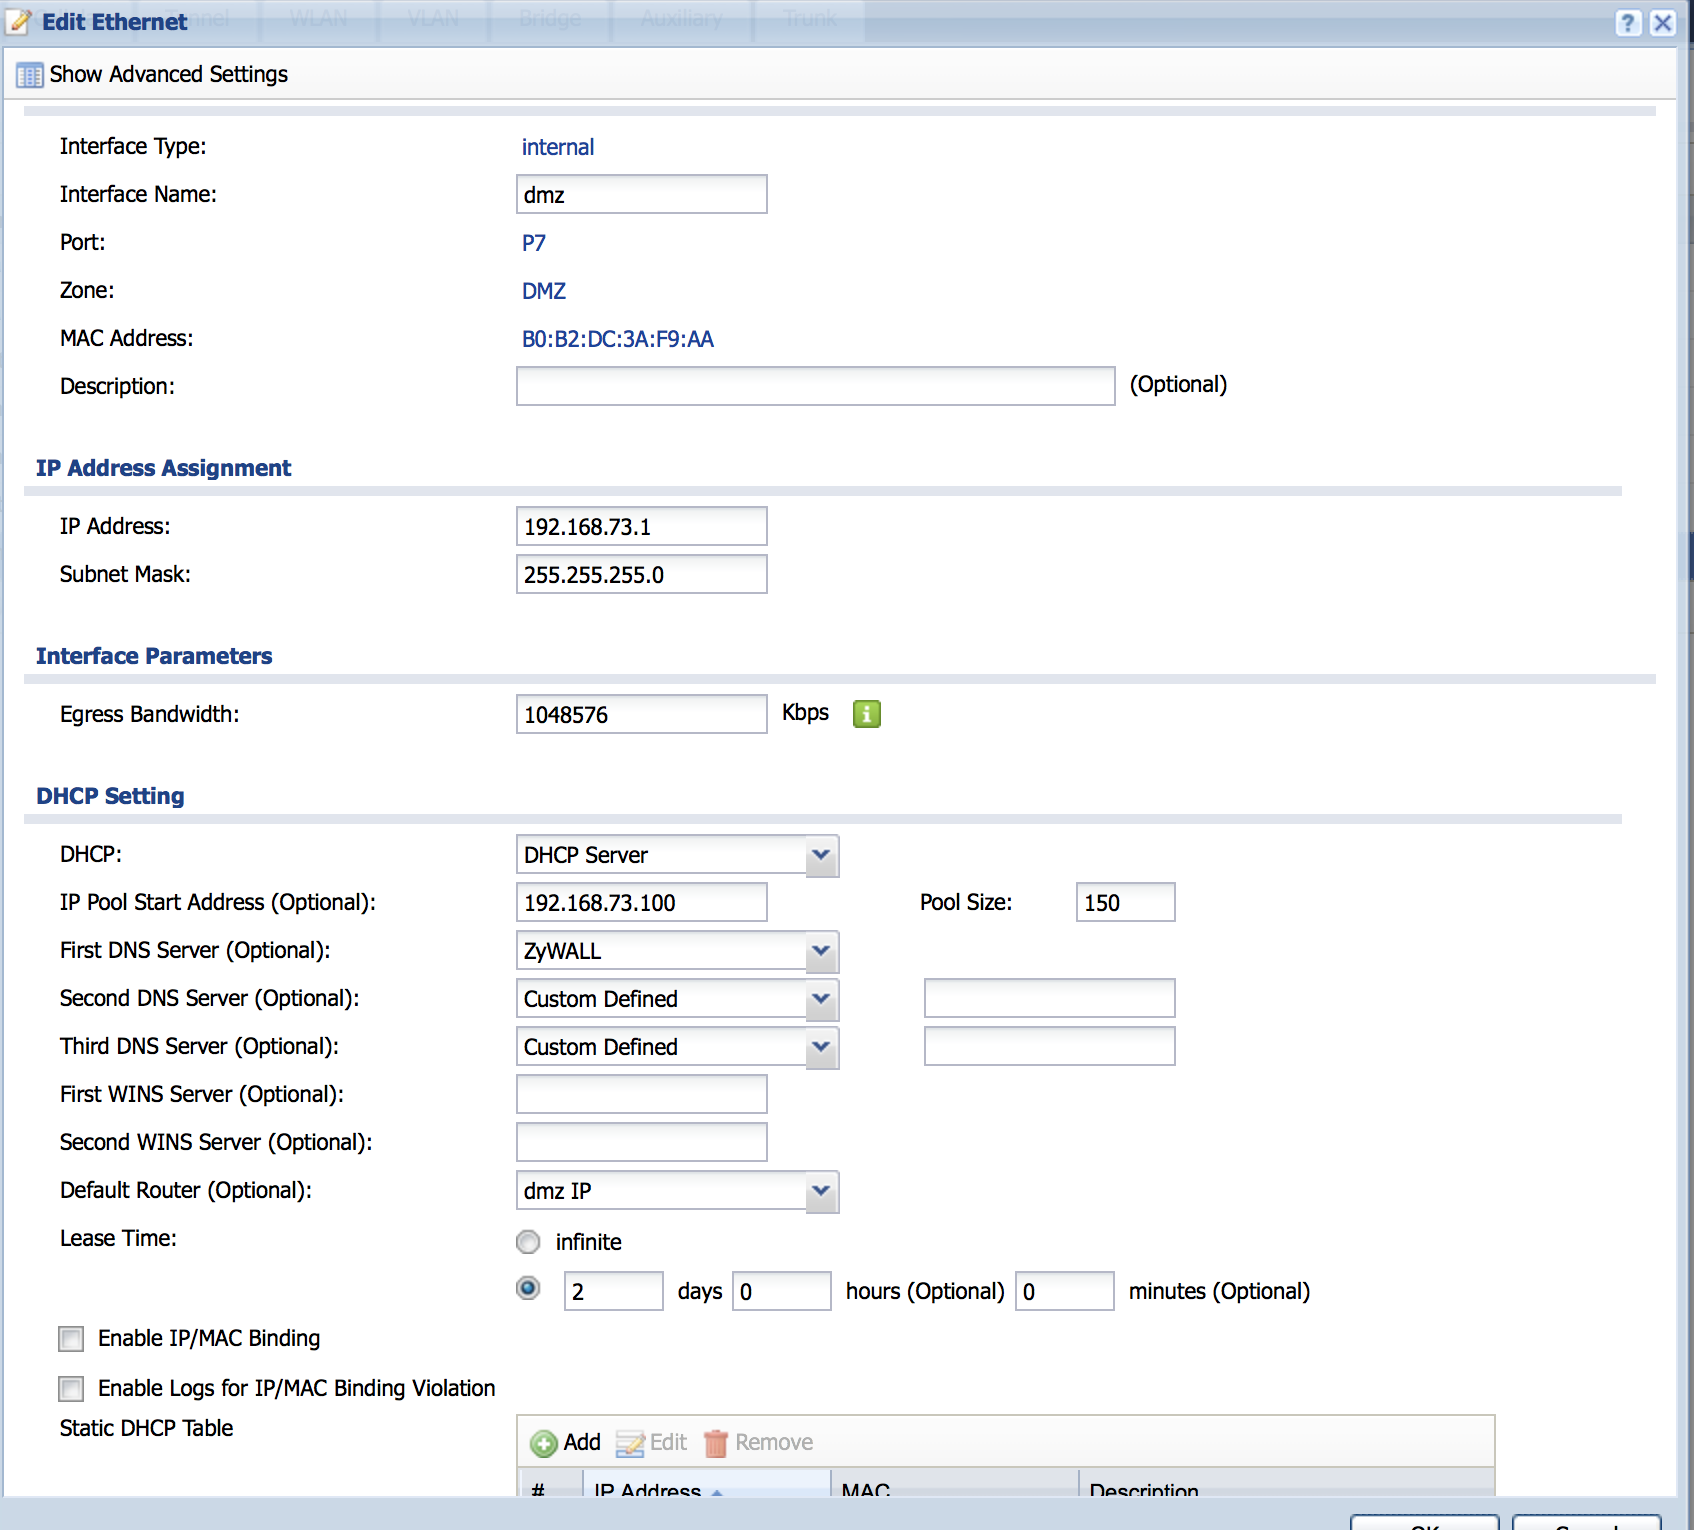Switch to the VLAN tab
Image resolution: width=1694 pixels, height=1530 pixels.
click(x=432, y=17)
